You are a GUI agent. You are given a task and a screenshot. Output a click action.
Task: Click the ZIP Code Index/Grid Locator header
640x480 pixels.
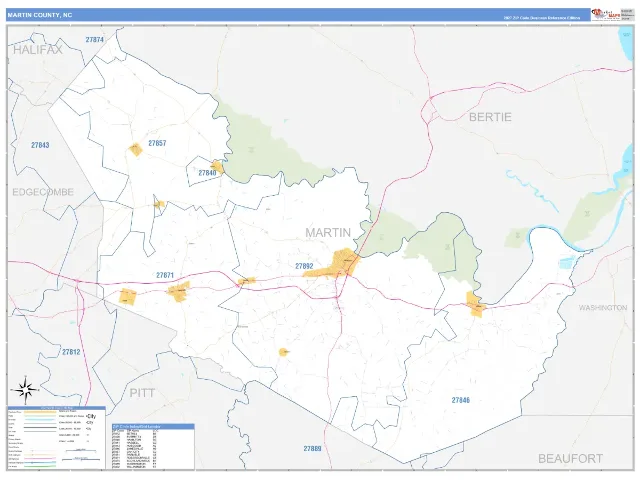tap(153, 427)
